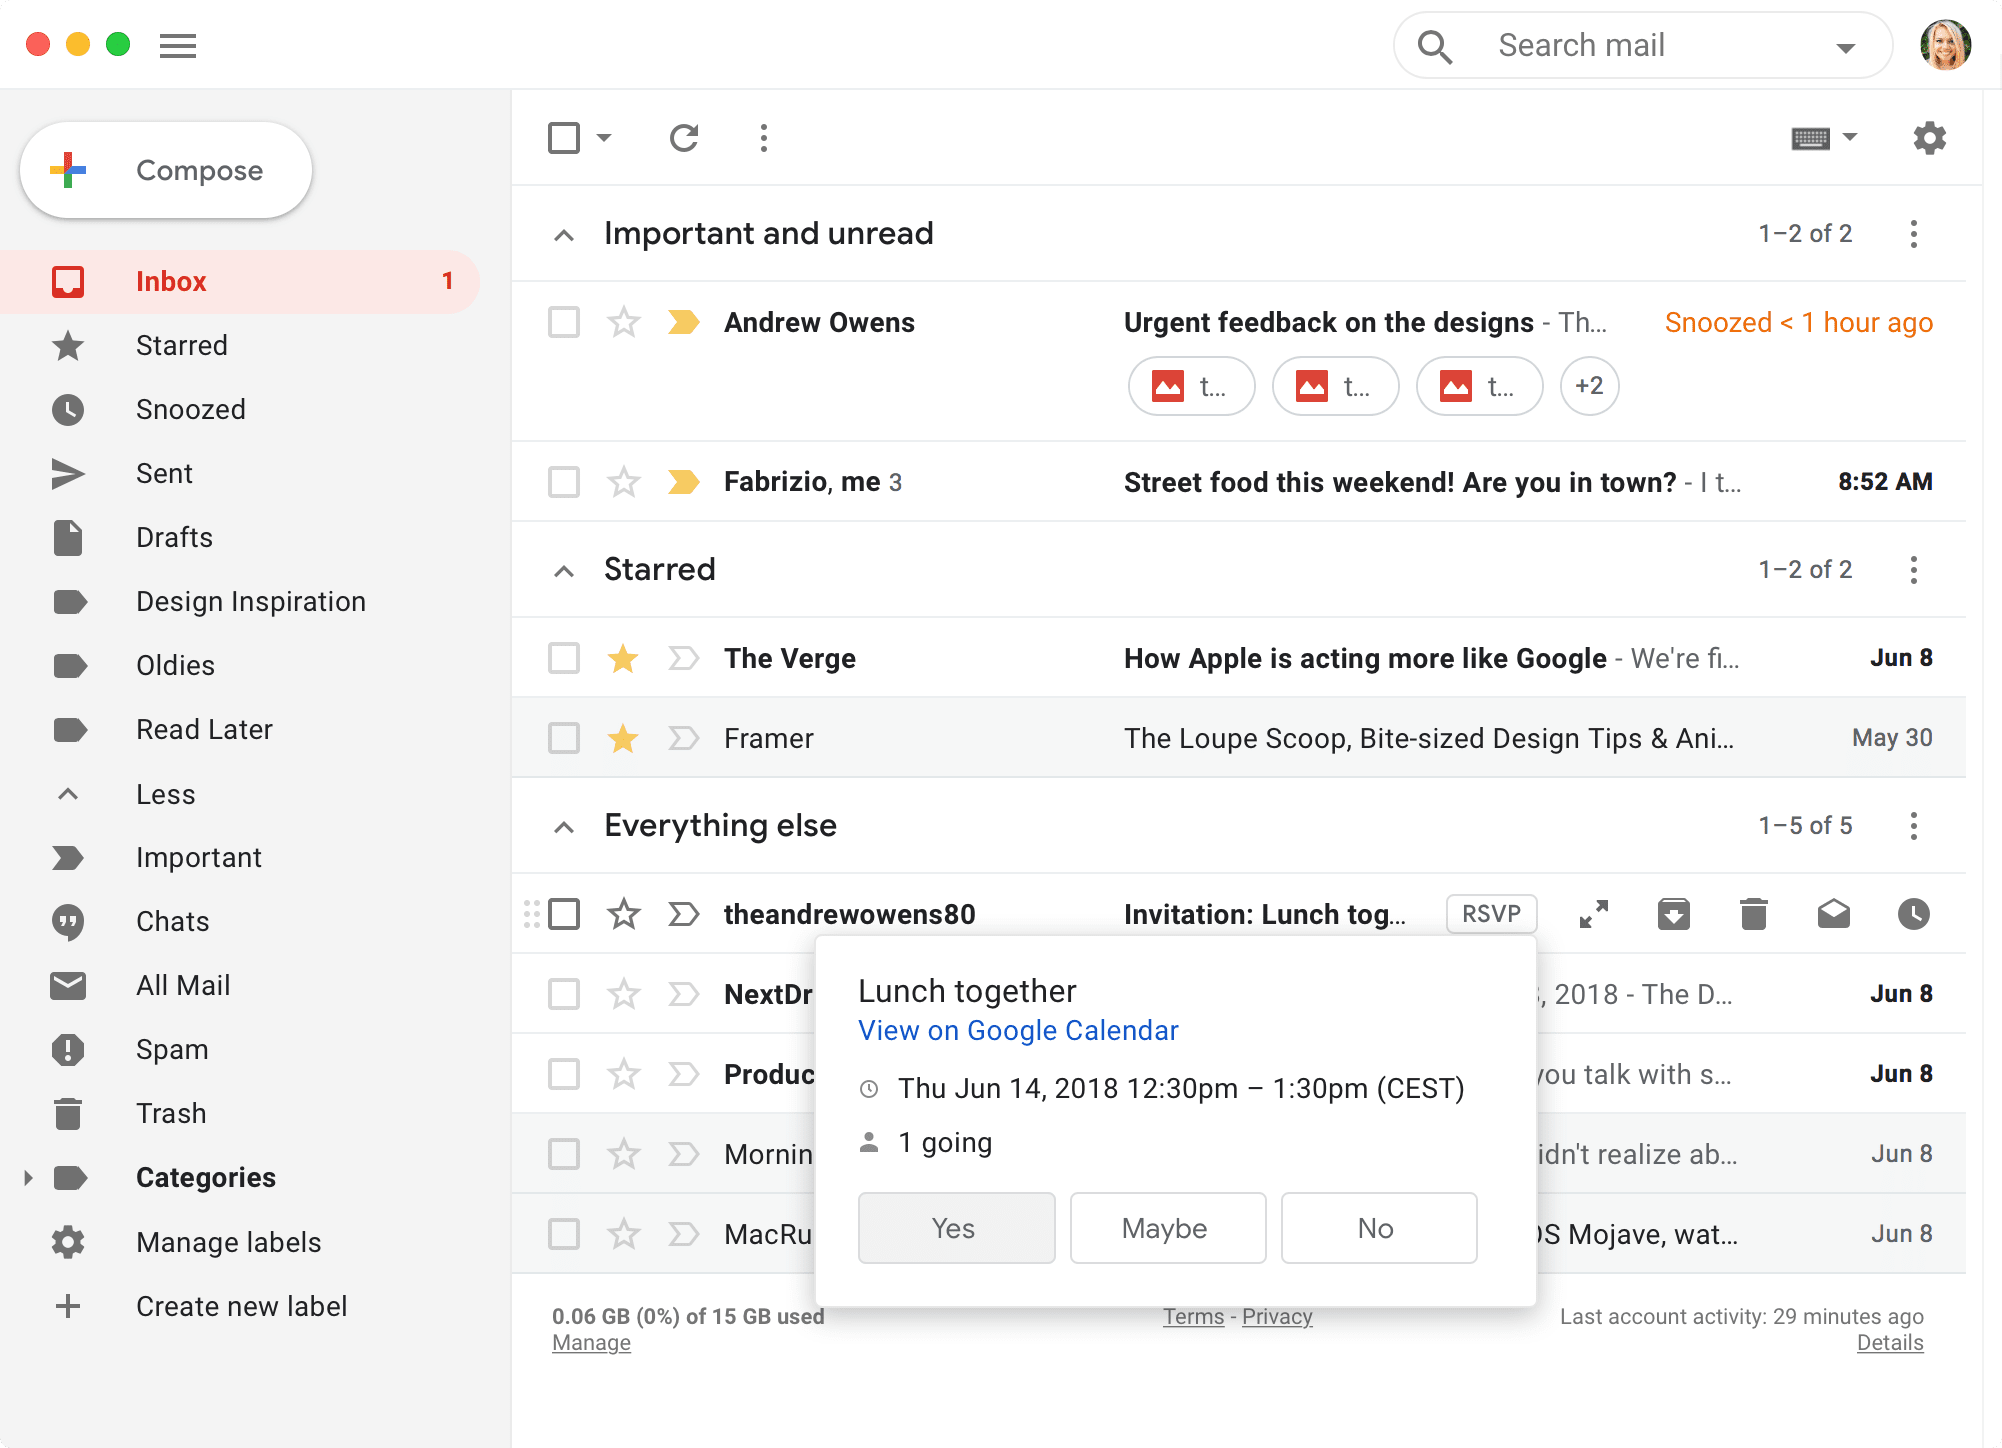Click the mark unread envelope icon
Viewport: 2002px width, 1448px height.
tap(1834, 914)
